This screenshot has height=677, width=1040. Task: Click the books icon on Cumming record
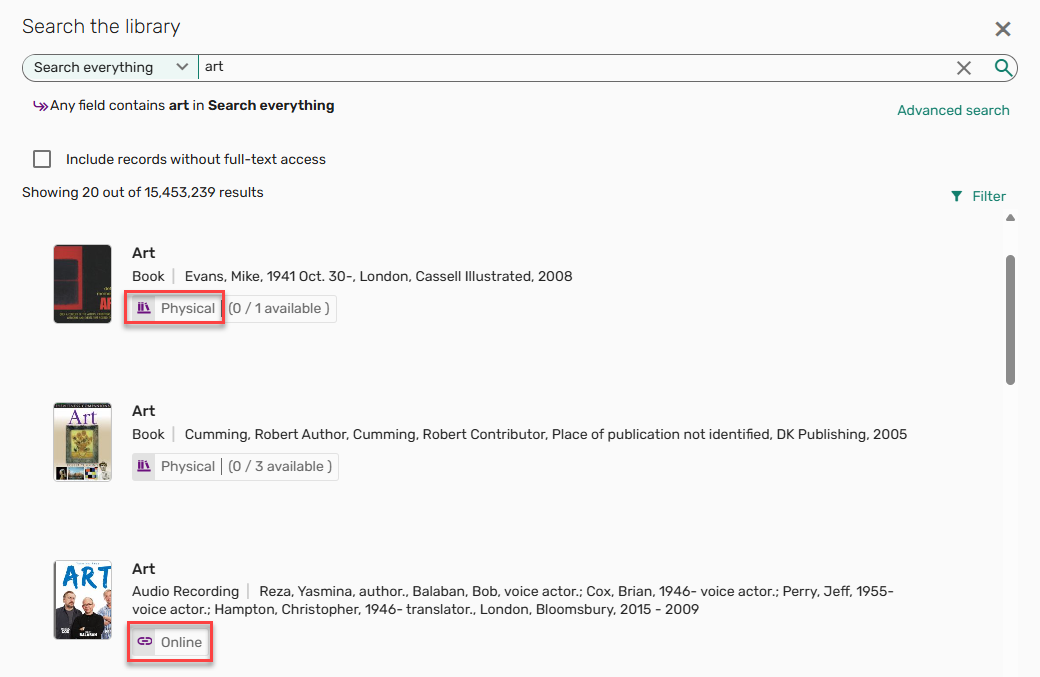click(x=144, y=466)
